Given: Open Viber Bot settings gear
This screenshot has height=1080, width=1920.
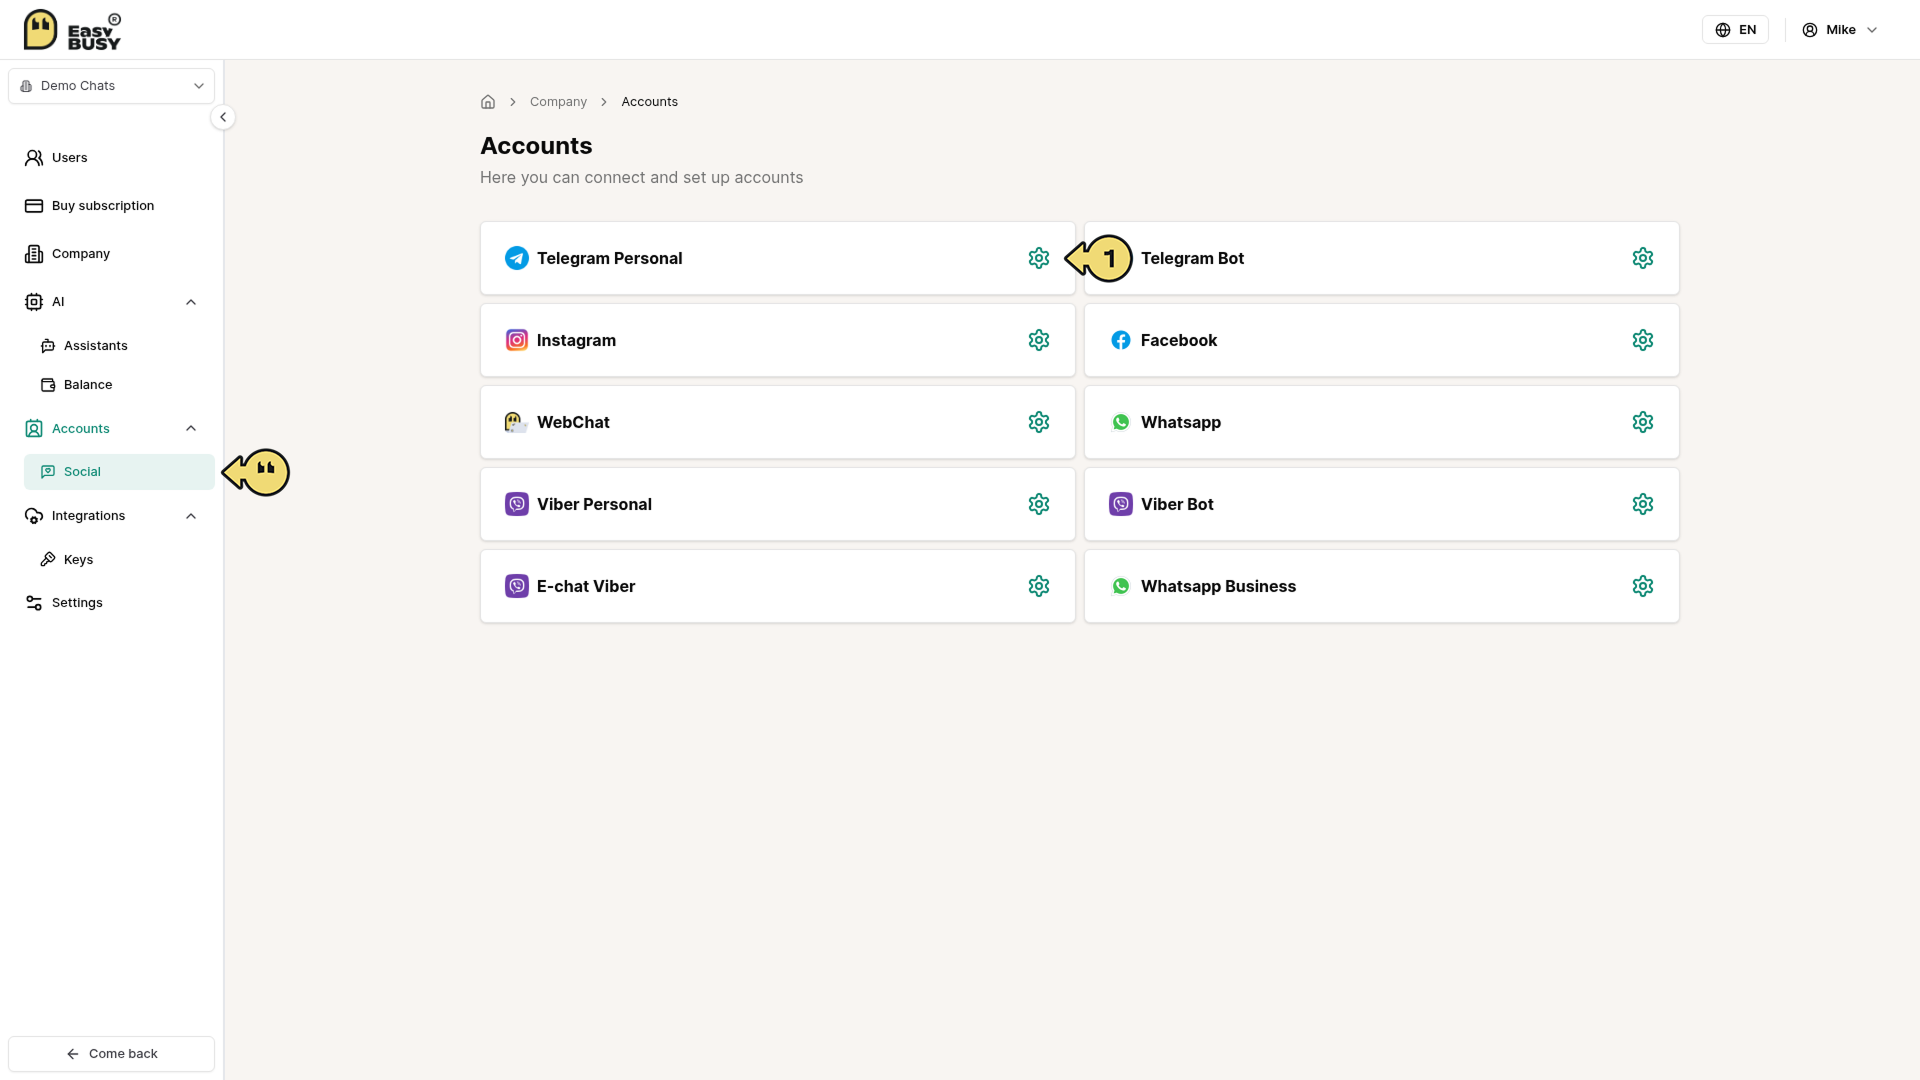Looking at the screenshot, I should (x=1643, y=504).
